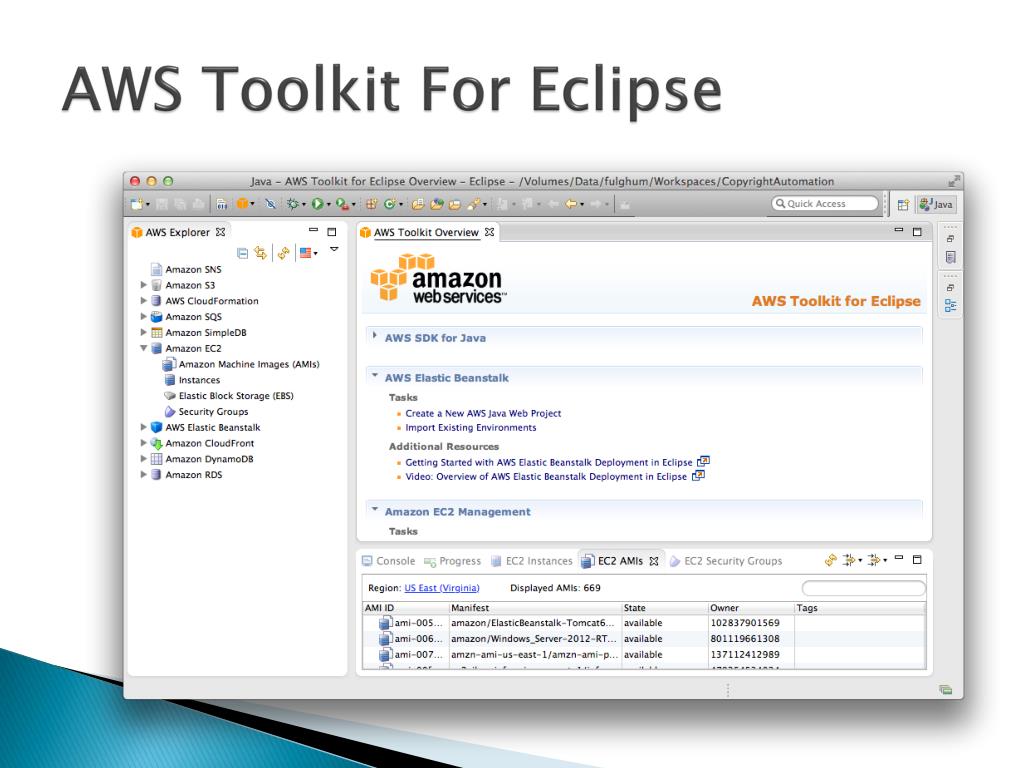
Task: Expand the AWS Elastic Beanstalk tree node
Action: (x=144, y=427)
